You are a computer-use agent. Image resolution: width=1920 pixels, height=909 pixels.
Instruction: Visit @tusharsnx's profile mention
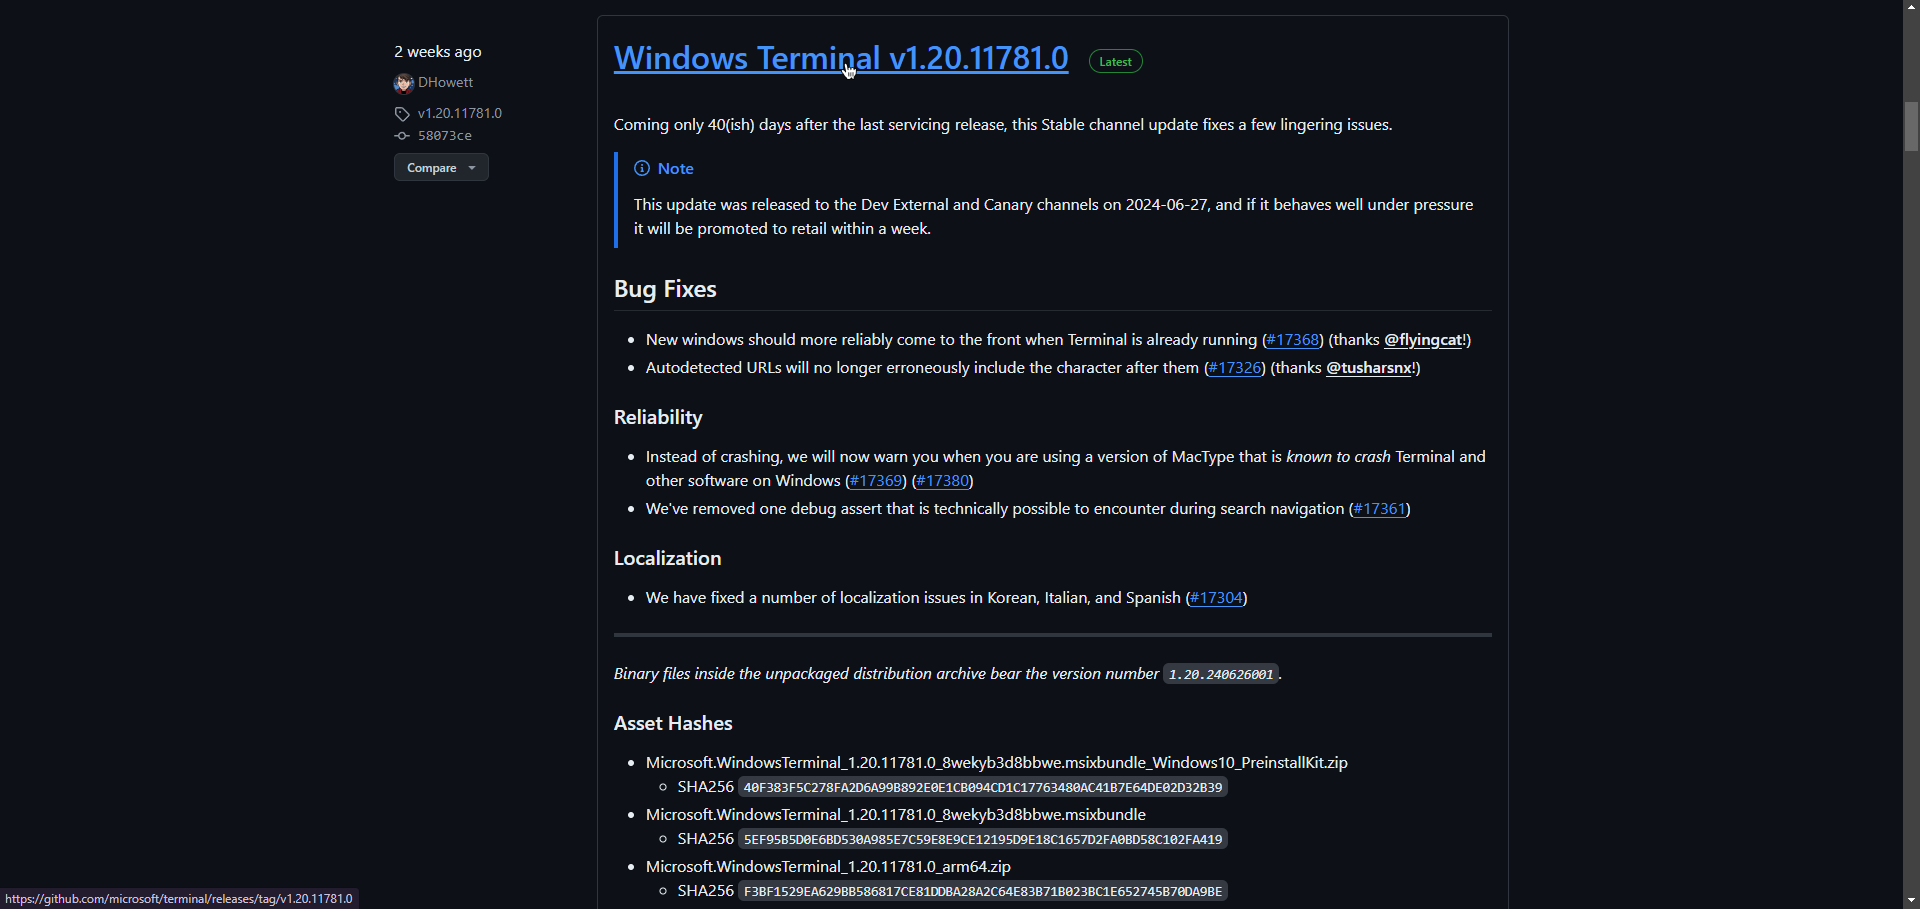click(x=1368, y=368)
